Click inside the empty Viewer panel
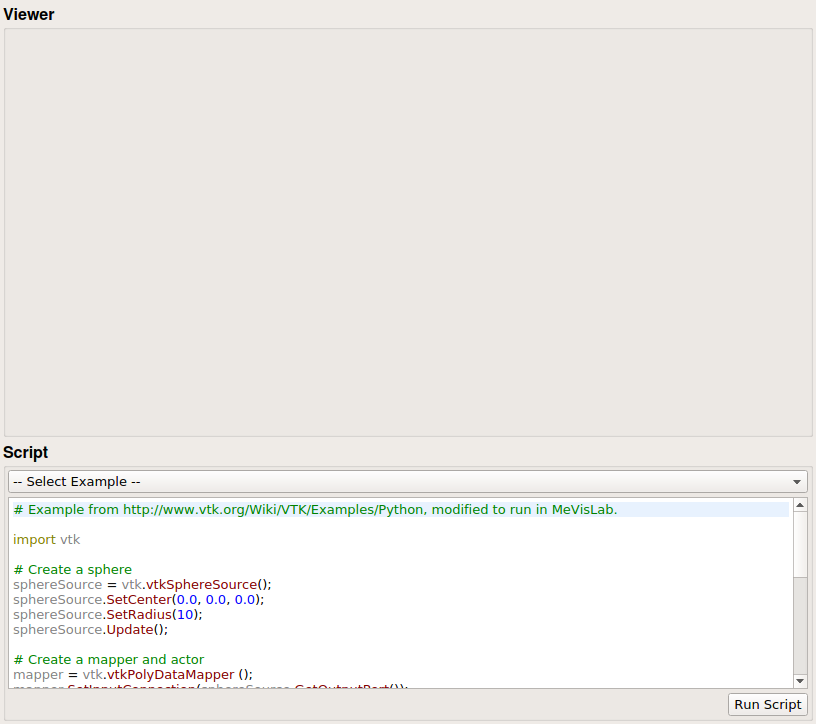 pyautogui.click(x=408, y=232)
